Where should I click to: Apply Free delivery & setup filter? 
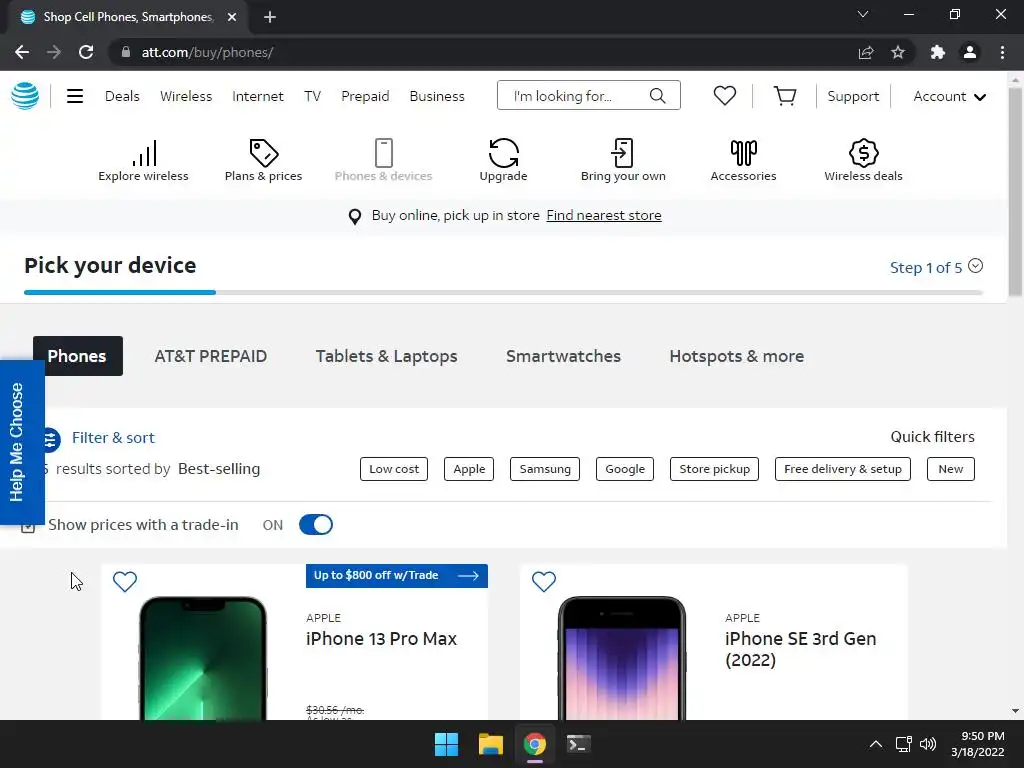pyautogui.click(x=842, y=469)
